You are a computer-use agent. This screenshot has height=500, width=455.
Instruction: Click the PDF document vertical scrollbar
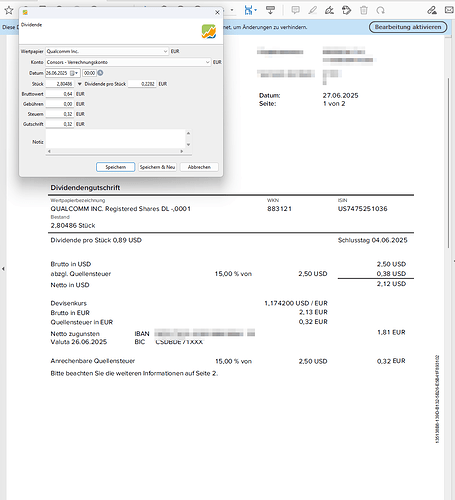coord(449,163)
